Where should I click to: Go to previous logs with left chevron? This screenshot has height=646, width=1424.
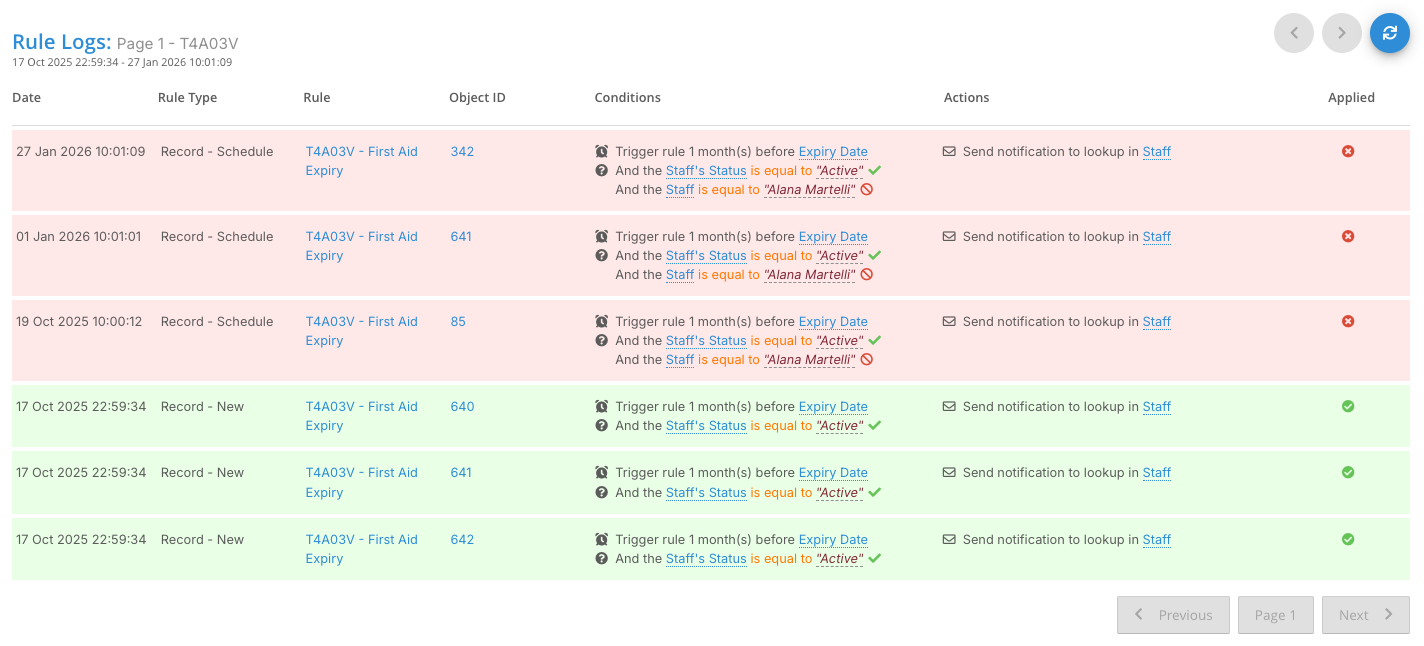[1294, 33]
